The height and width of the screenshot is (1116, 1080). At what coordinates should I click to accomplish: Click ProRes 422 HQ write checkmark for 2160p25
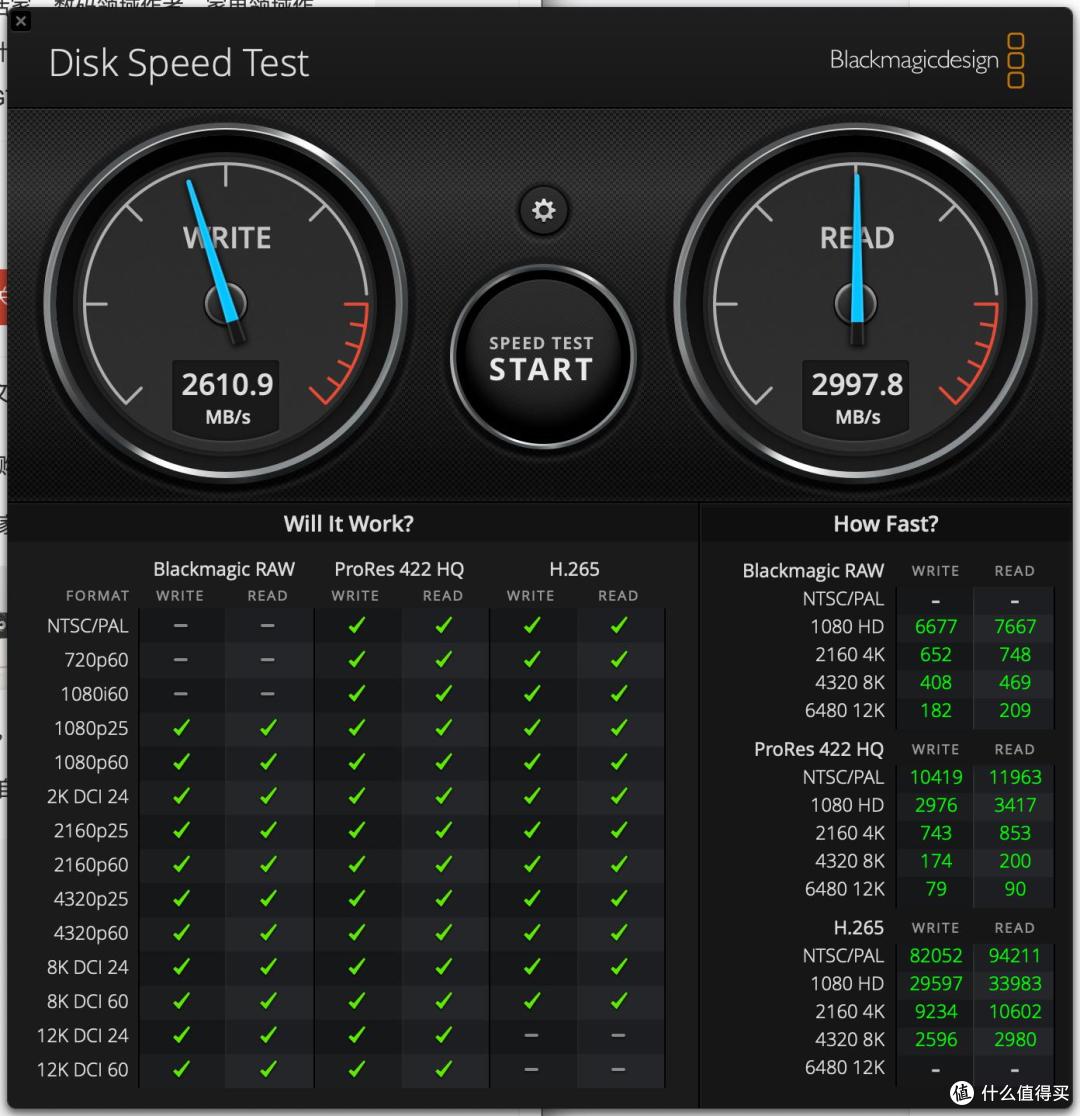[356, 830]
